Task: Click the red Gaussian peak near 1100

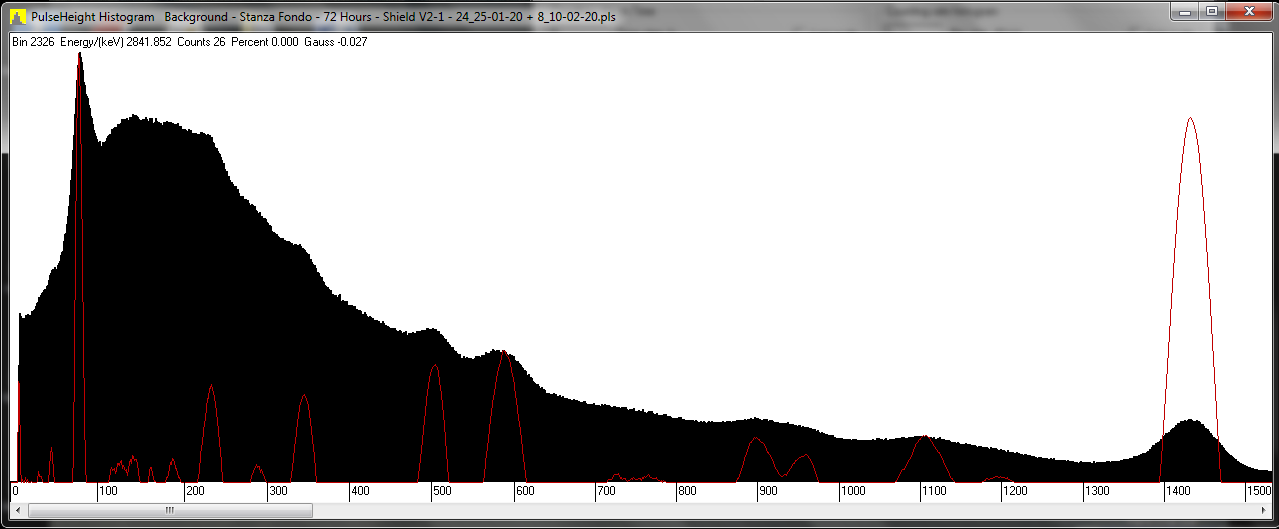Action: (926, 460)
